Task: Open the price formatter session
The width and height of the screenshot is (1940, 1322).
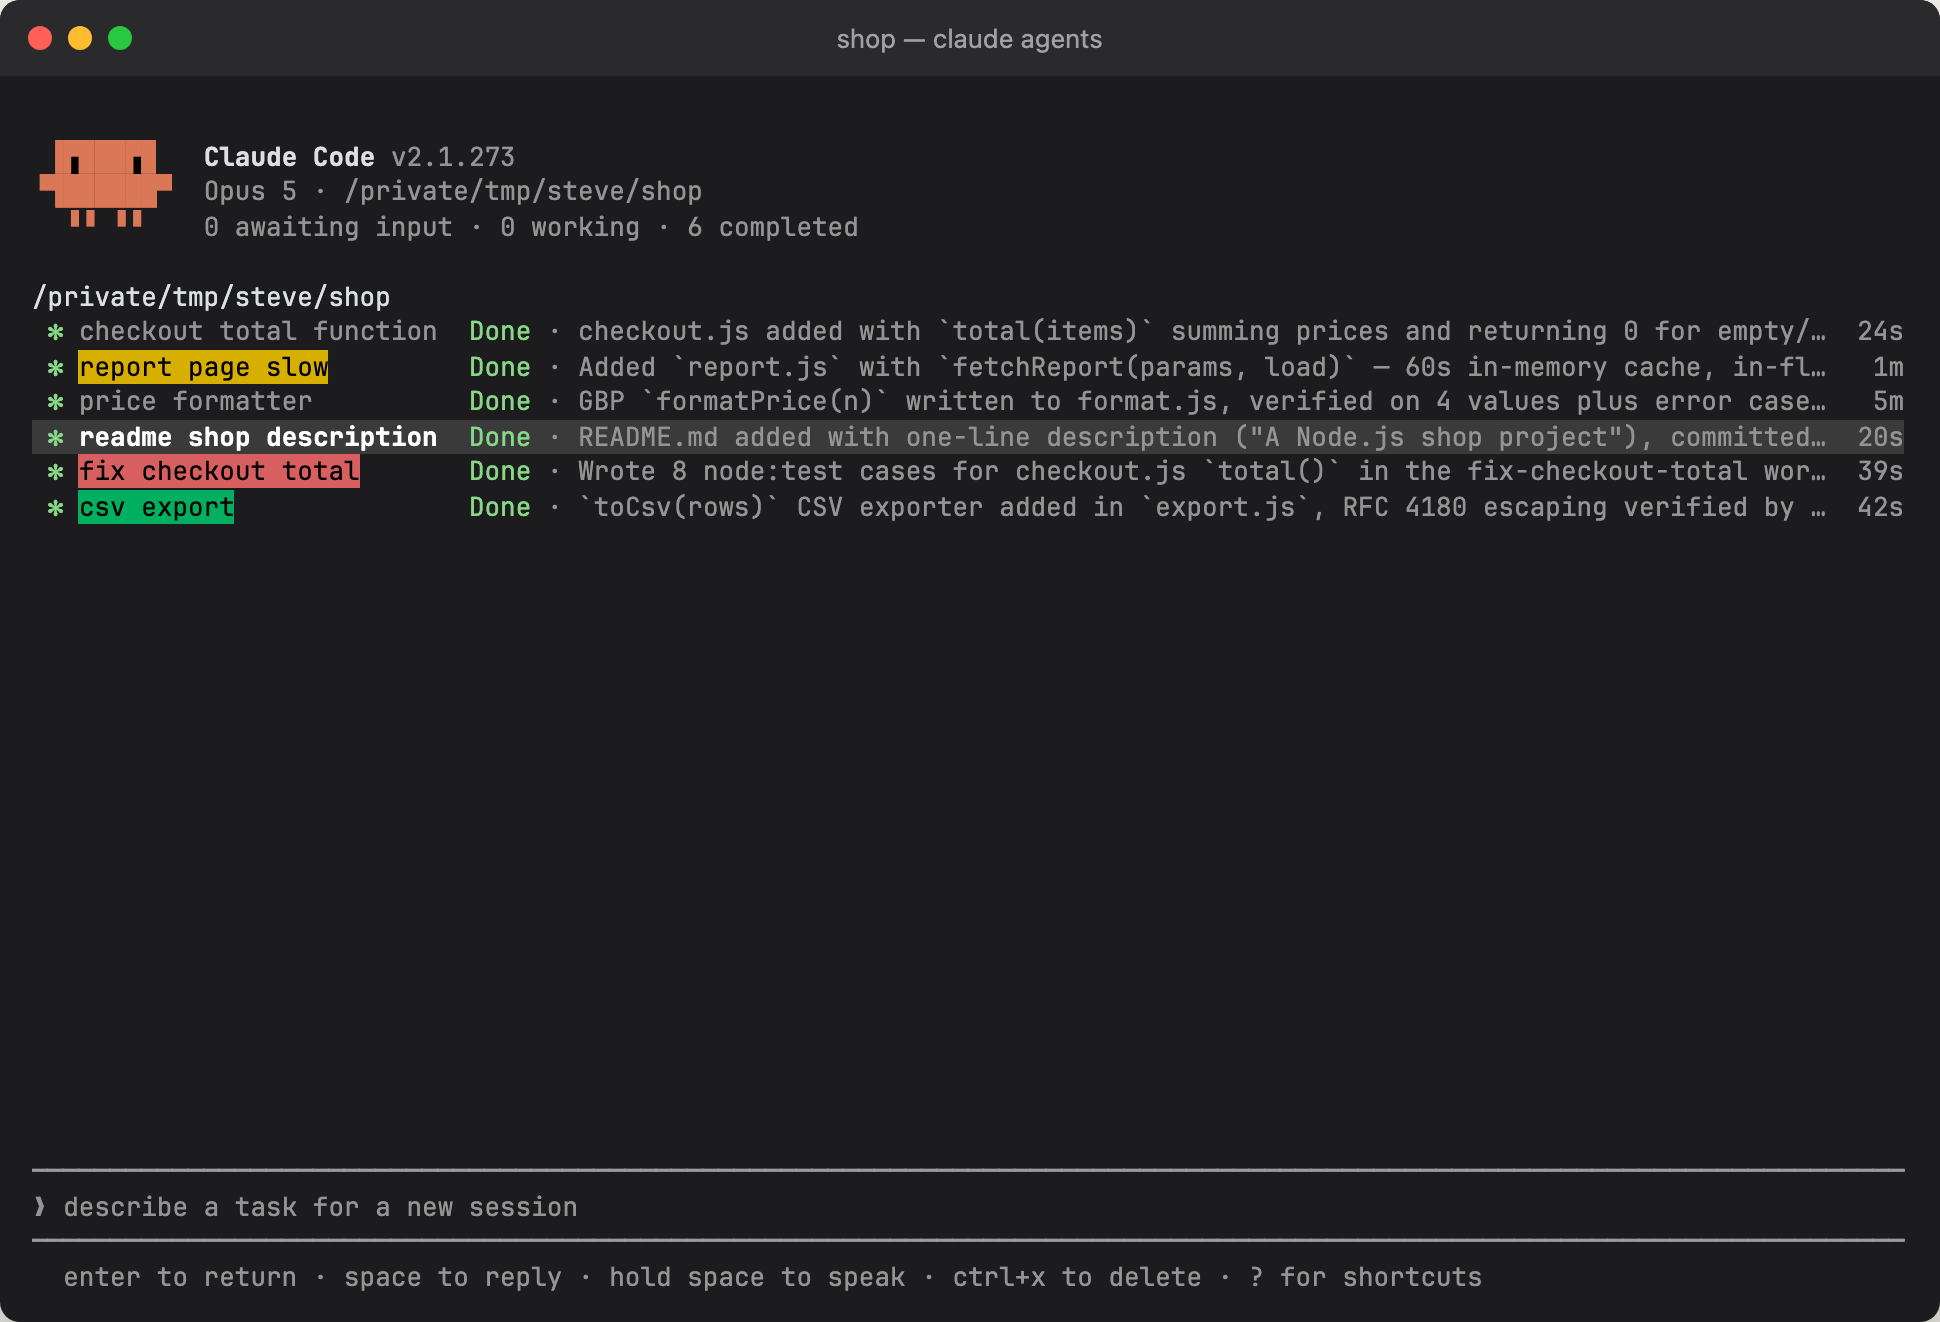Action: pyautogui.click(x=968, y=402)
